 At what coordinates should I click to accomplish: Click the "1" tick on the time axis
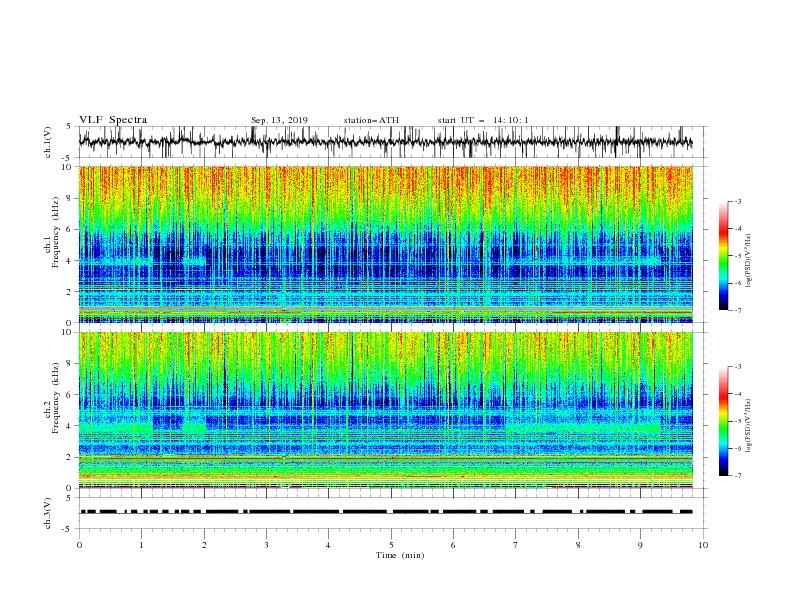(x=141, y=545)
